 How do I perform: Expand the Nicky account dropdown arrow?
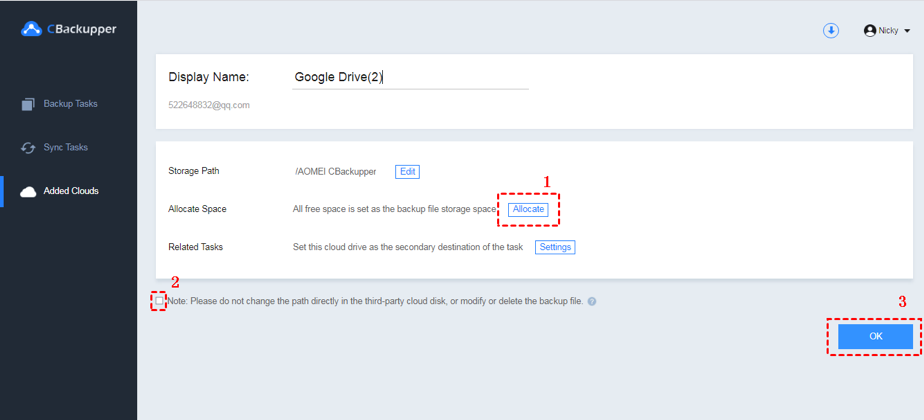point(906,31)
